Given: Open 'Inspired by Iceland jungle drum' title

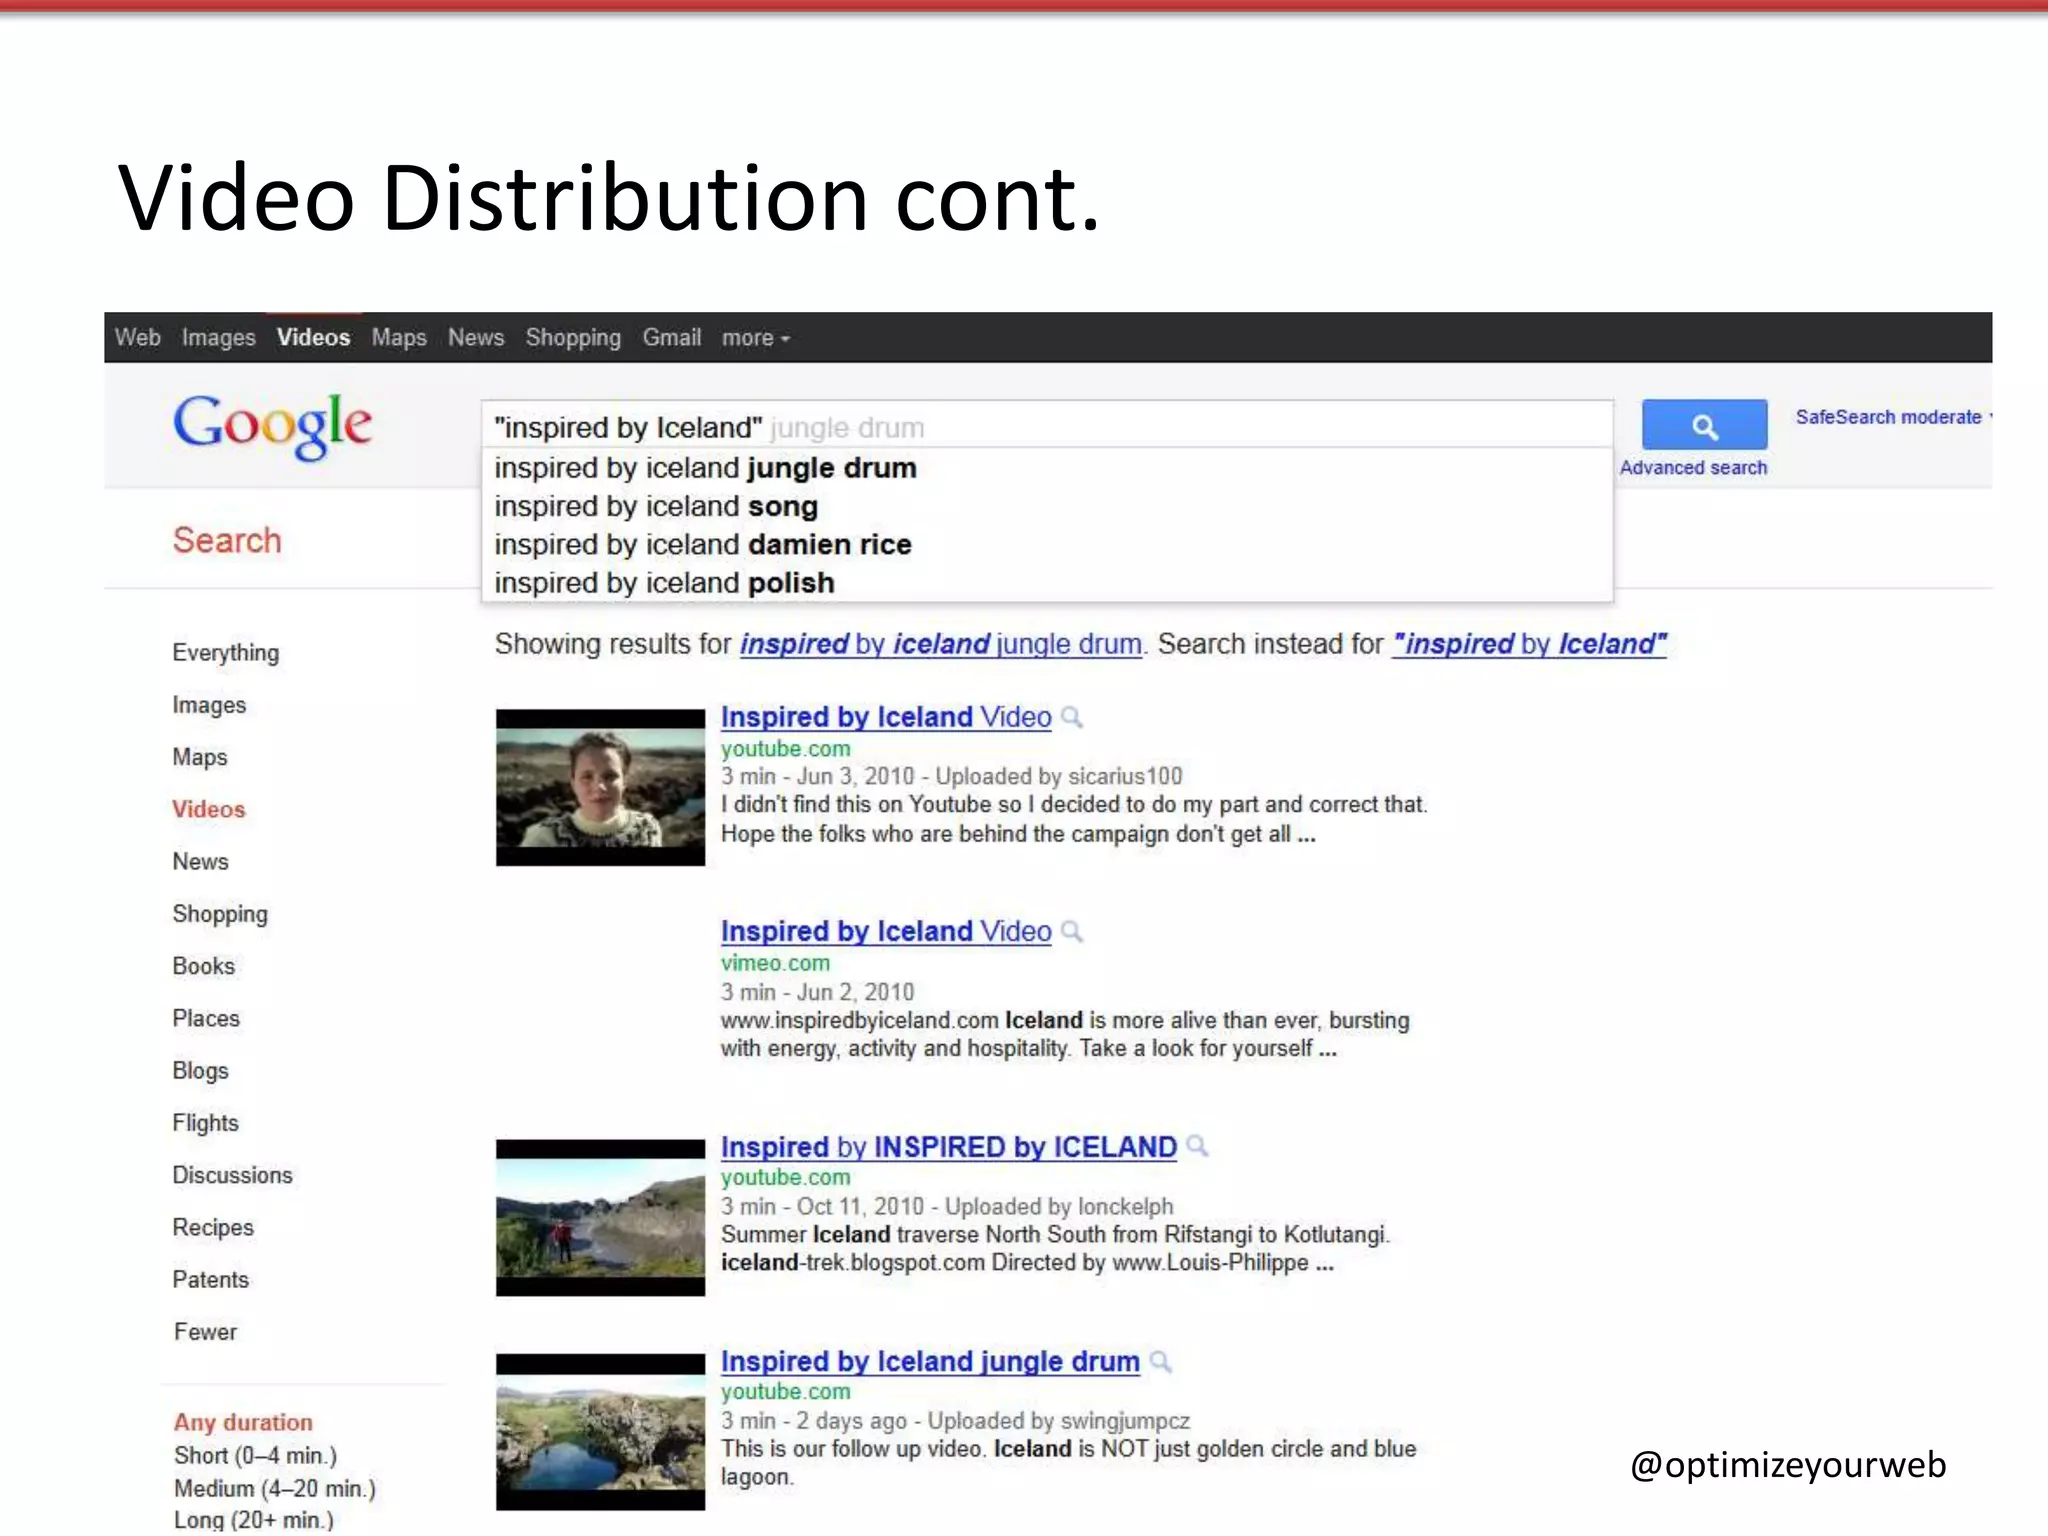Looking at the screenshot, I should 930,1361.
